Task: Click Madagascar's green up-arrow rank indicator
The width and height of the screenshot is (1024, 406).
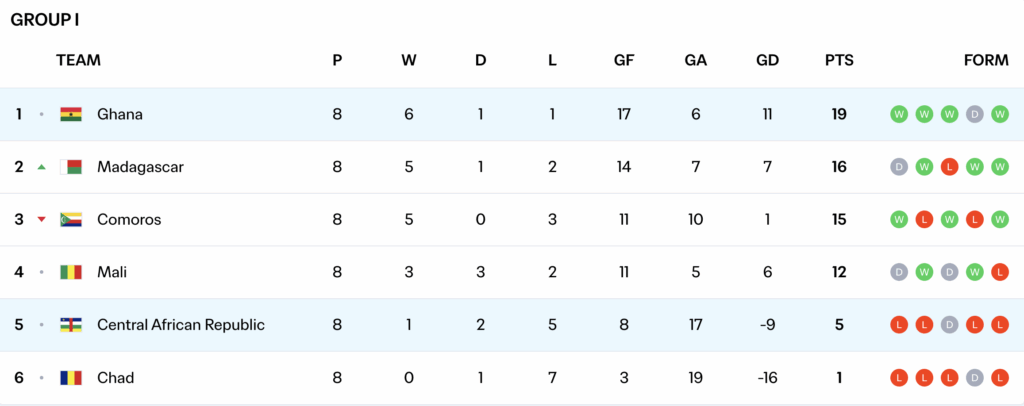Action: pyautogui.click(x=41, y=167)
